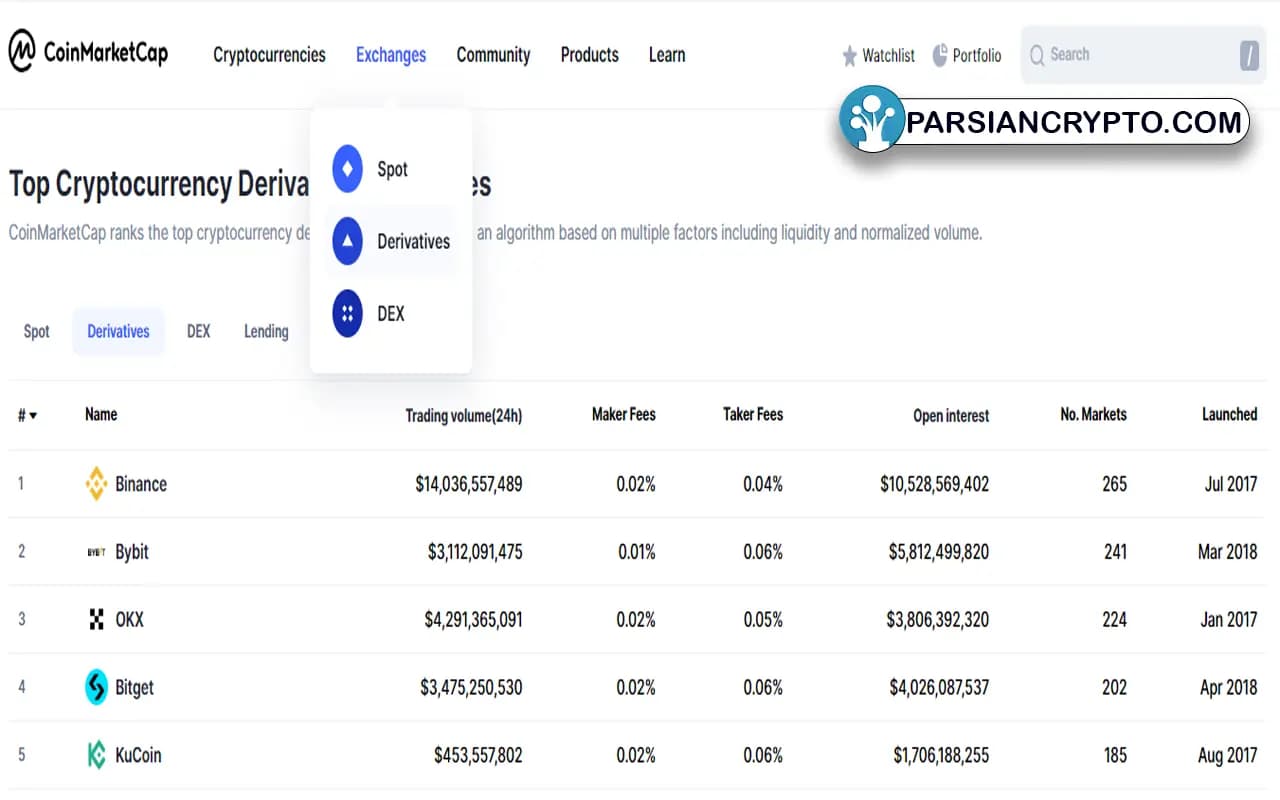The height and width of the screenshot is (800, 1280).
Task: Click Binance volume $14,036,557,489
Action: point(469,484)
